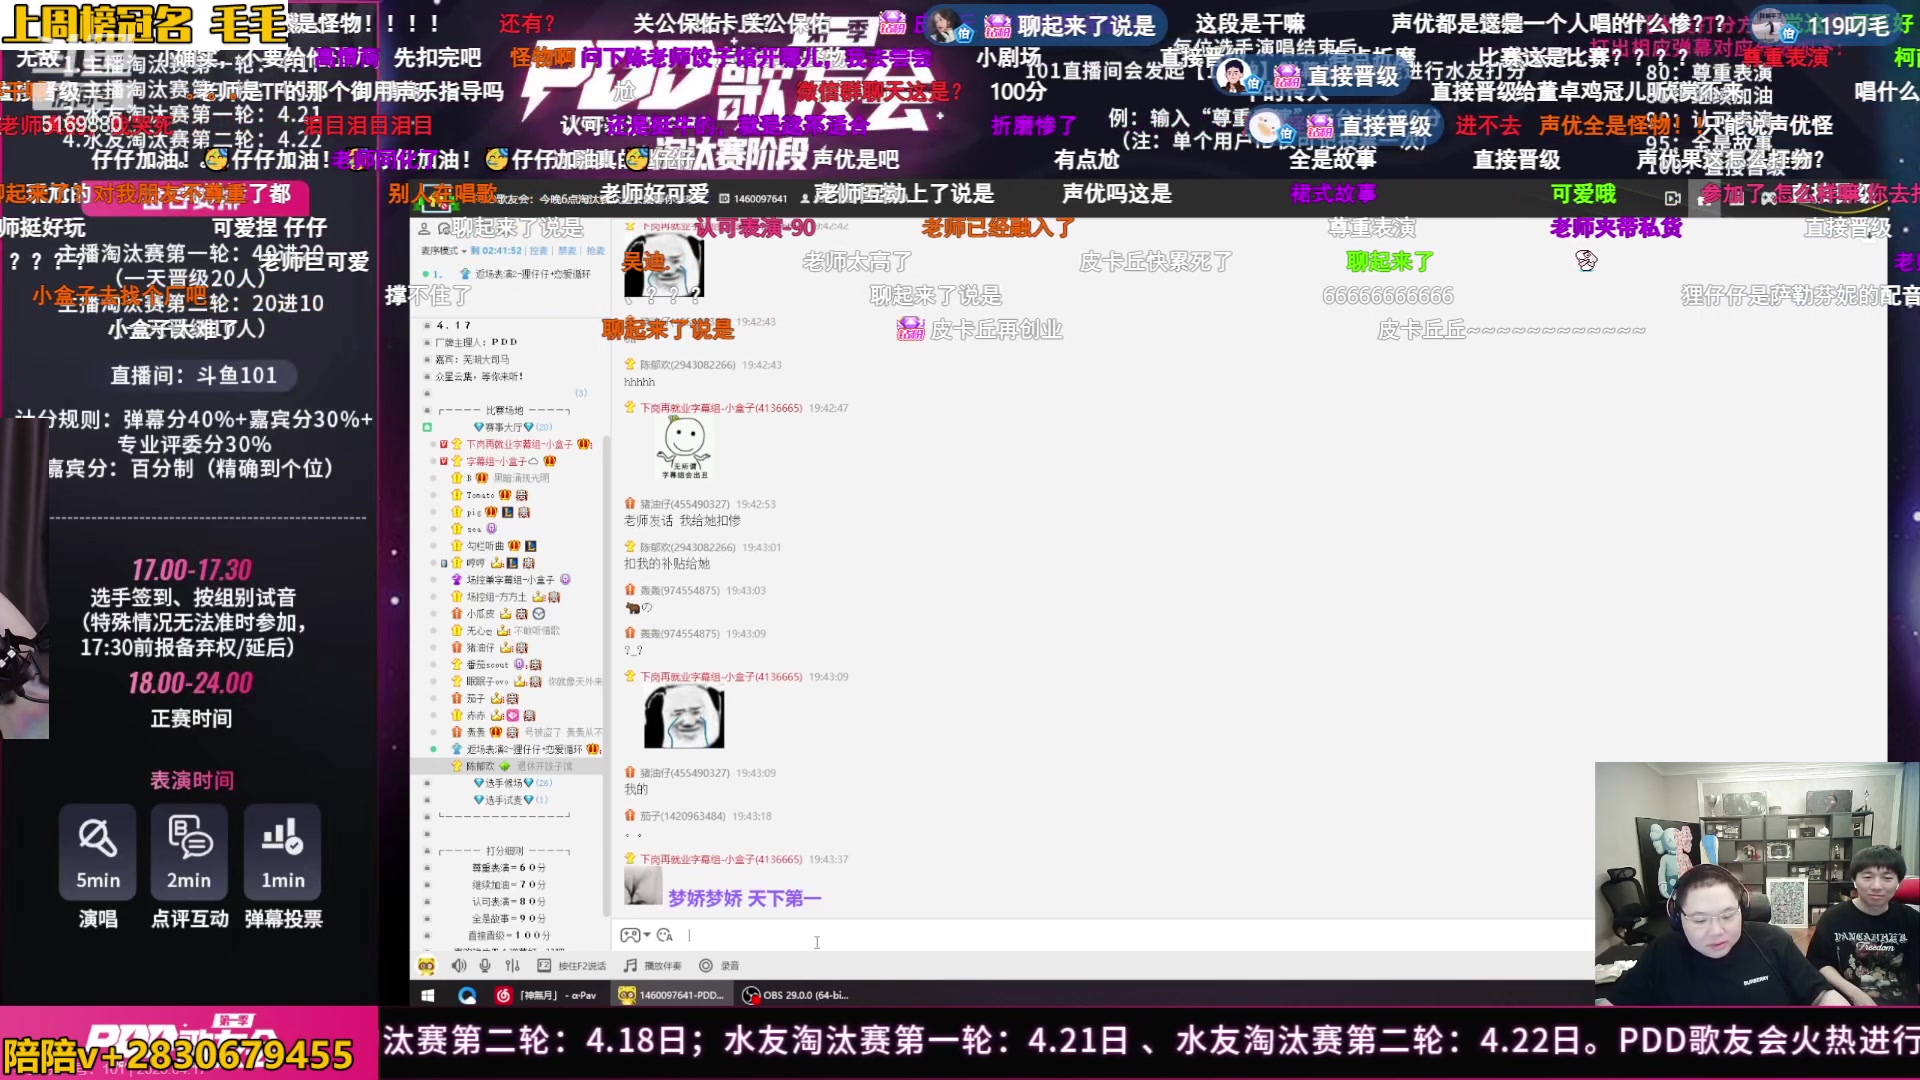1920x1080 pixels.
Task: Expand the arrow beside game controller icon
Action: point(647,935)
